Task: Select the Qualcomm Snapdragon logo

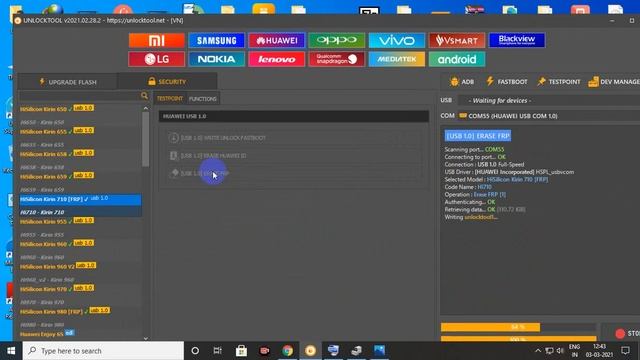Action: click(337, 59)
